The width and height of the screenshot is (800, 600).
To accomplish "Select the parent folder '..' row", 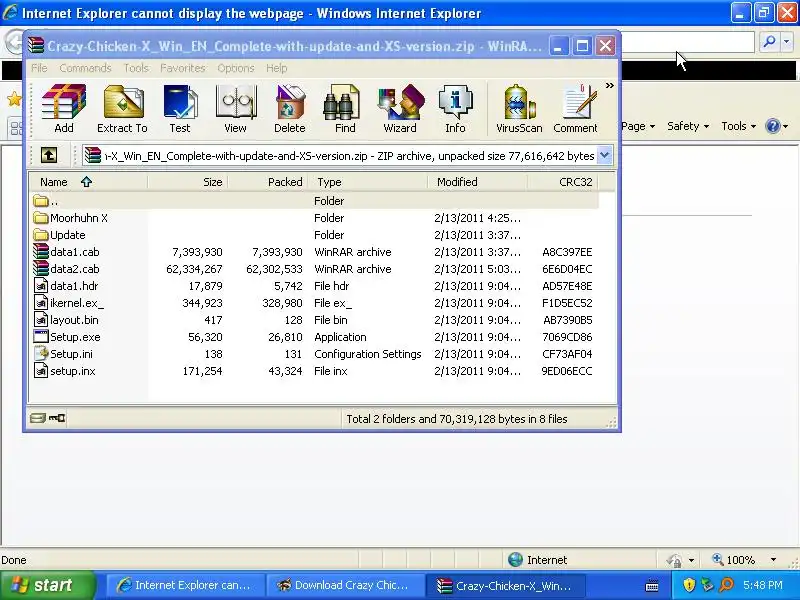I will tap(313, 201).
